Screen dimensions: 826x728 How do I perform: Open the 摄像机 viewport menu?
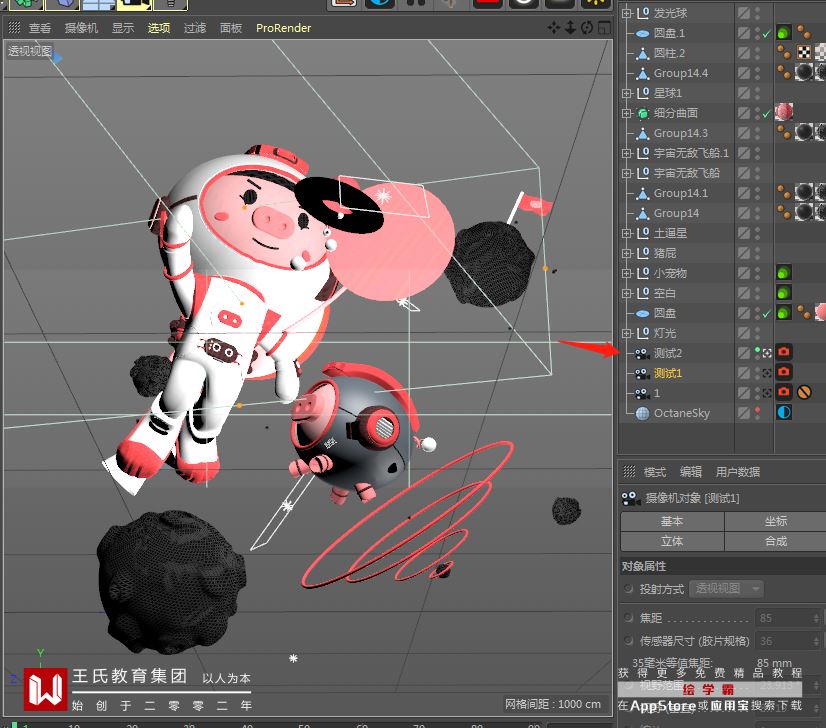(x=81, y=28)
